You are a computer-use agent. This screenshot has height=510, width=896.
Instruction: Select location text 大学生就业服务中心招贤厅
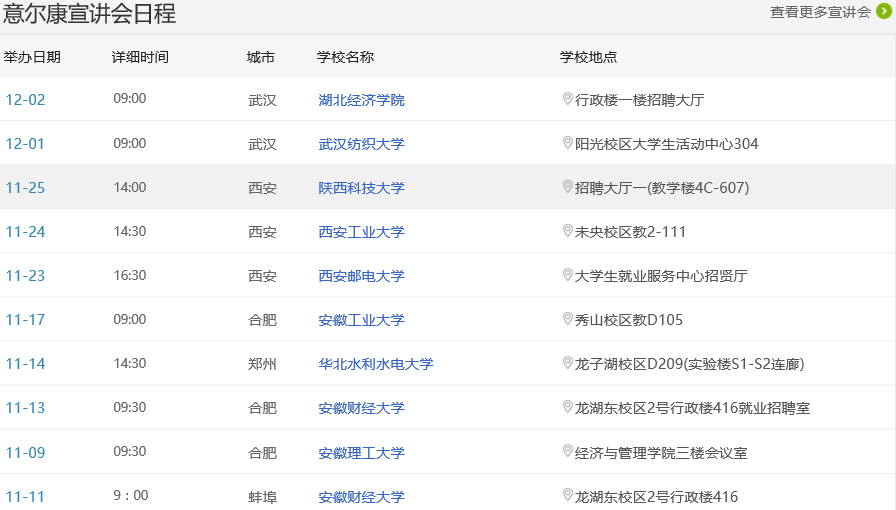(661, 276)
